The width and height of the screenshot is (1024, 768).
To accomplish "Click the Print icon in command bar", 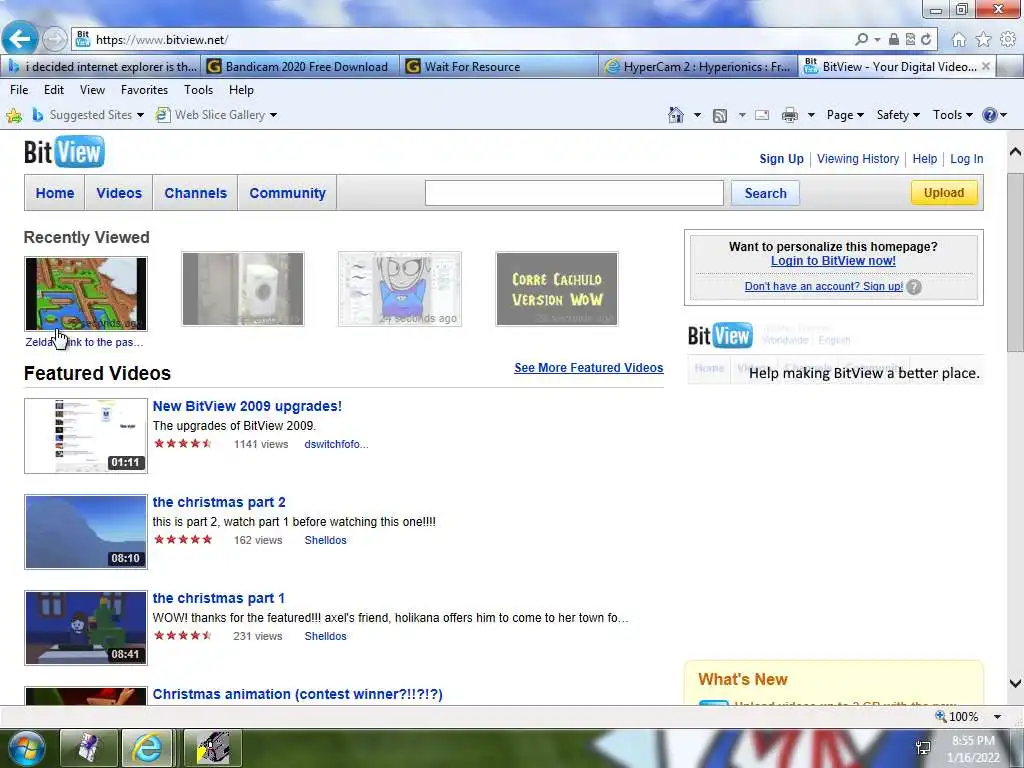I will pos(790,115).
